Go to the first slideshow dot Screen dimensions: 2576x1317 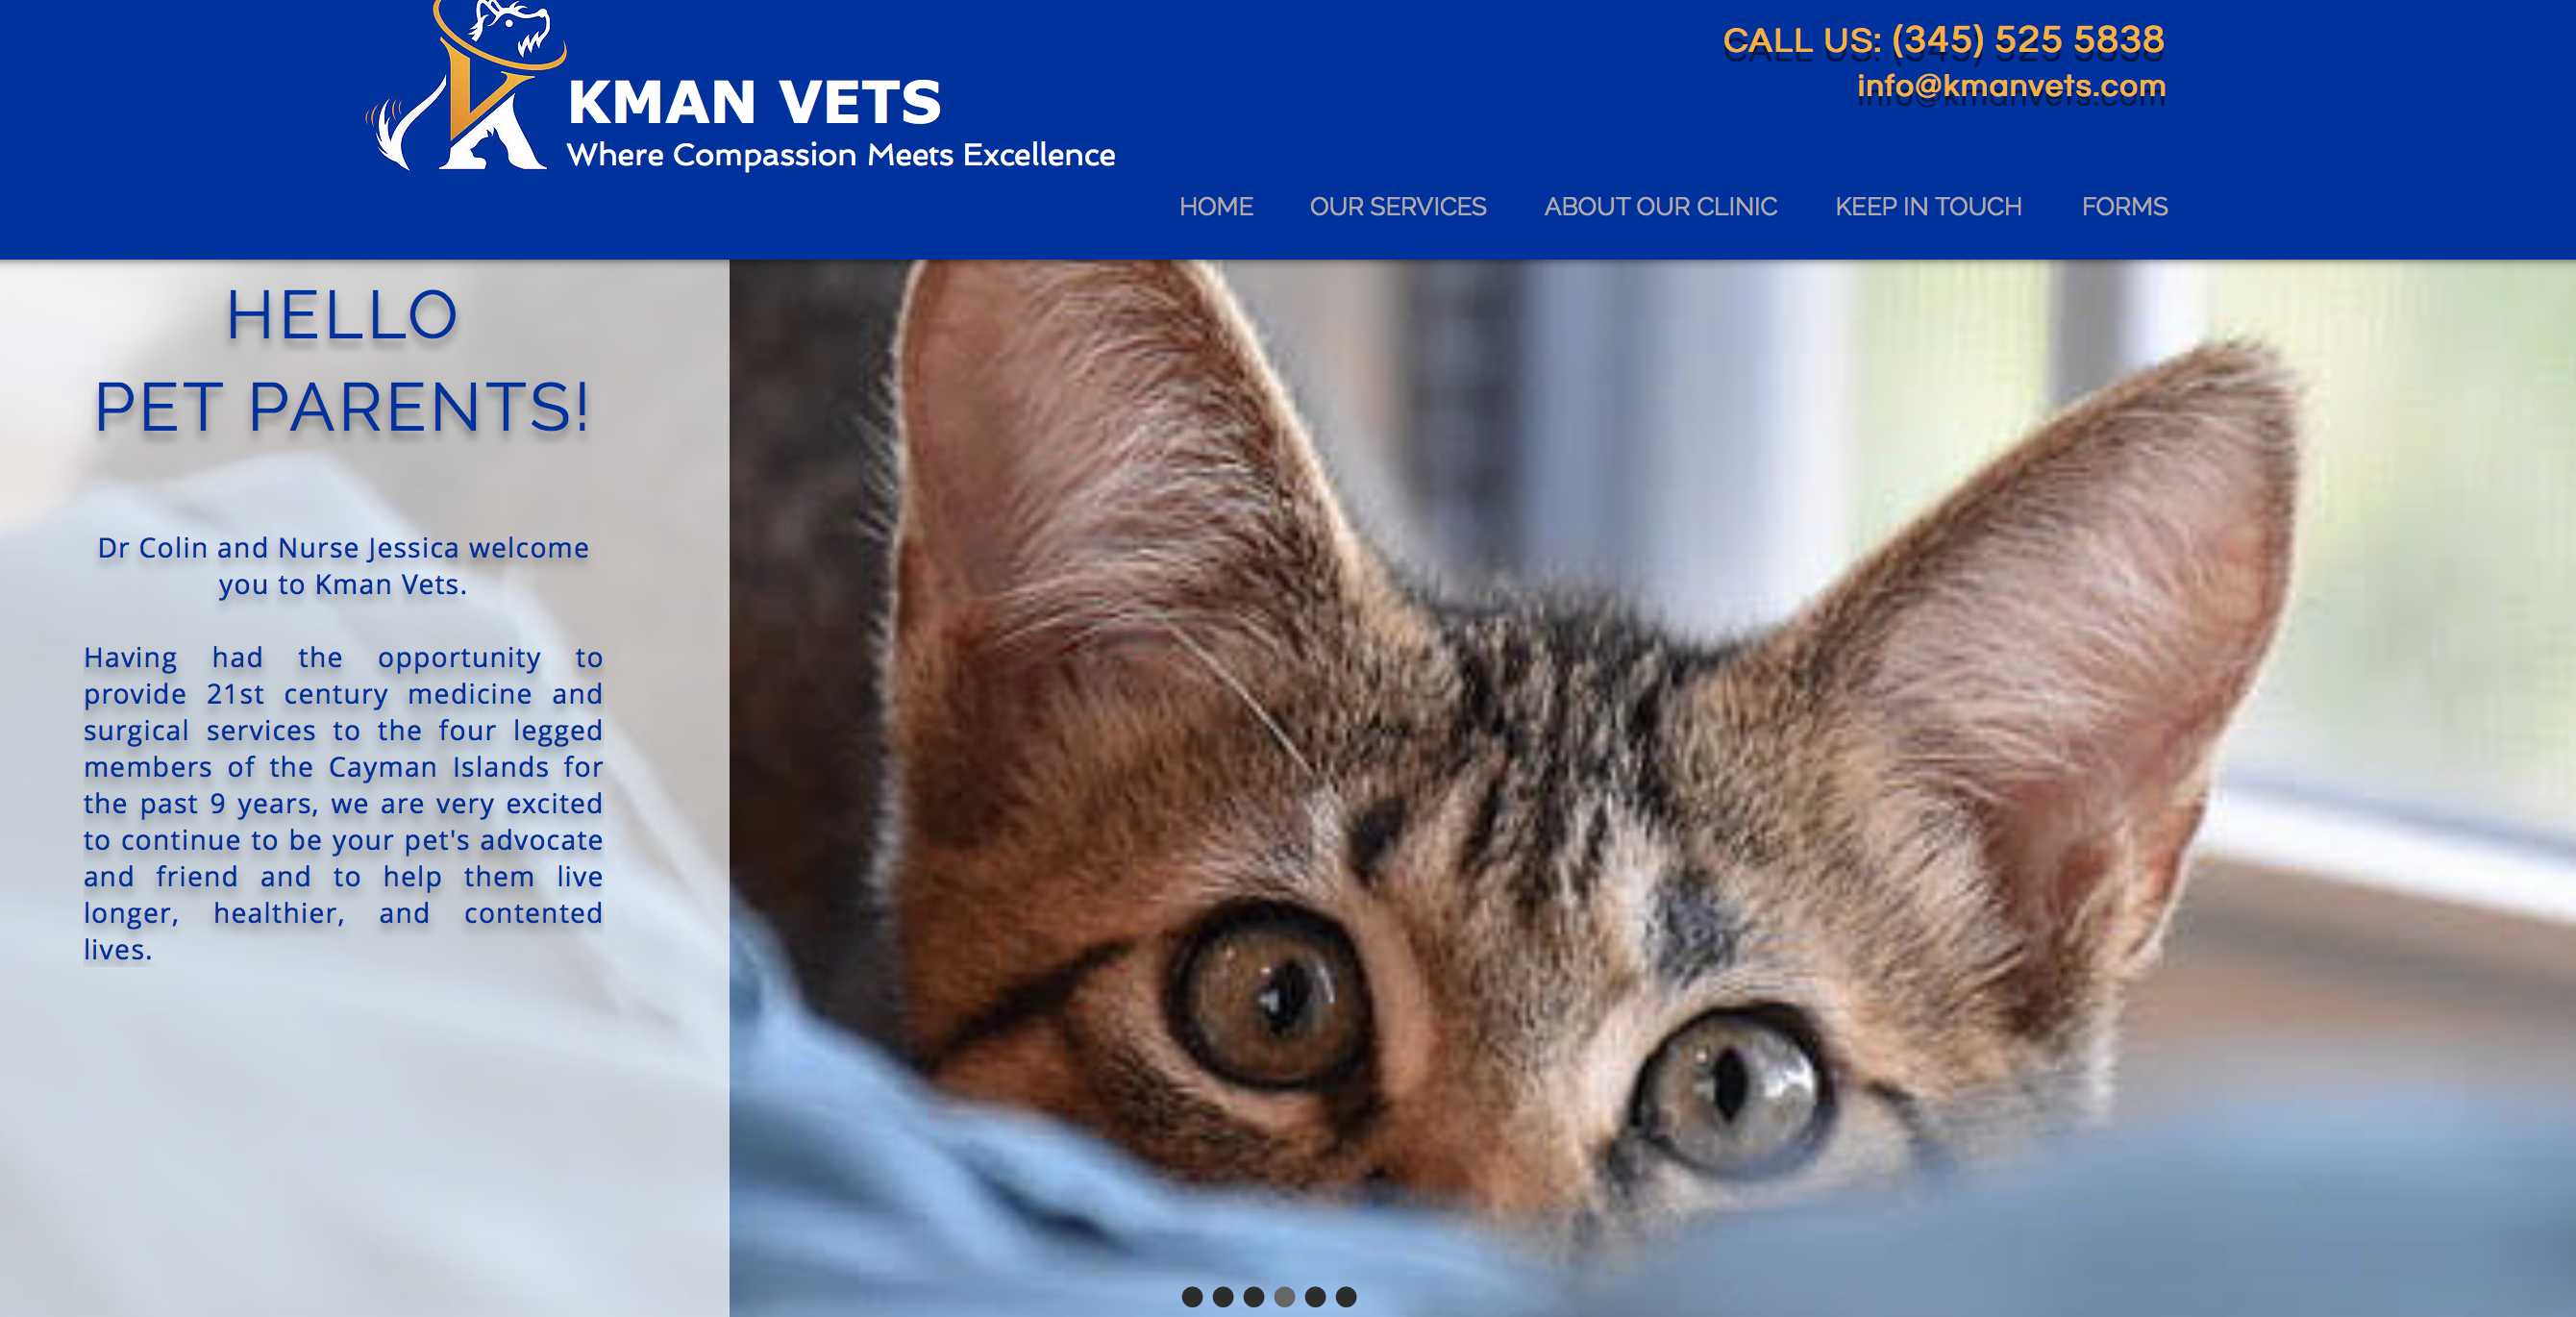pos(1192,1297)
